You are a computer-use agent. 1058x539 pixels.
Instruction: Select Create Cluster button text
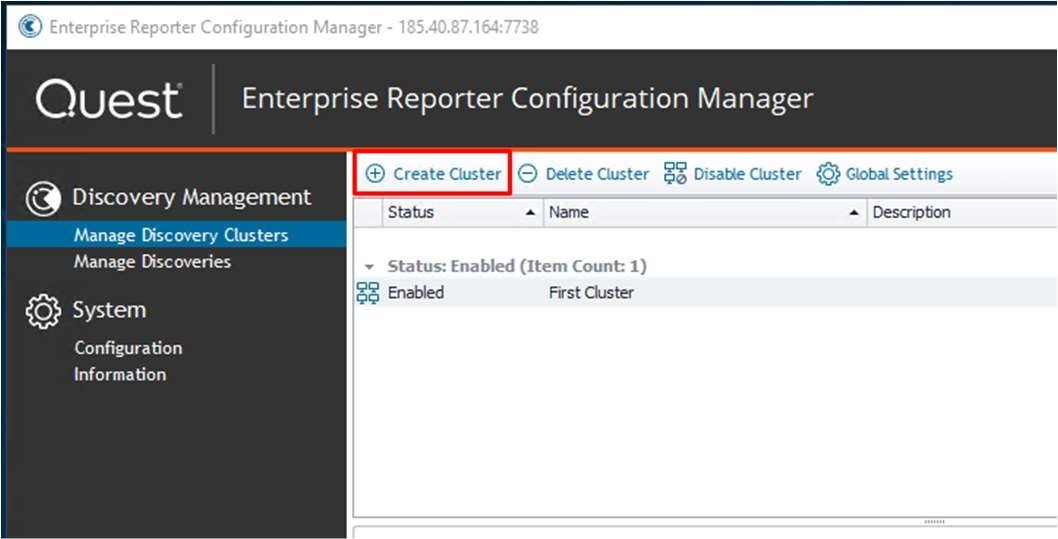pos(447,174)
